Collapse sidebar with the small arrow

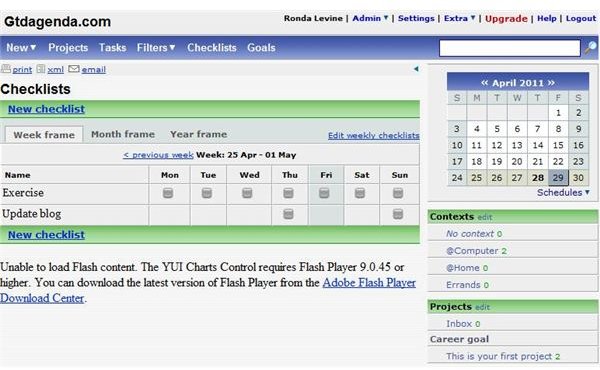[416, 69]
